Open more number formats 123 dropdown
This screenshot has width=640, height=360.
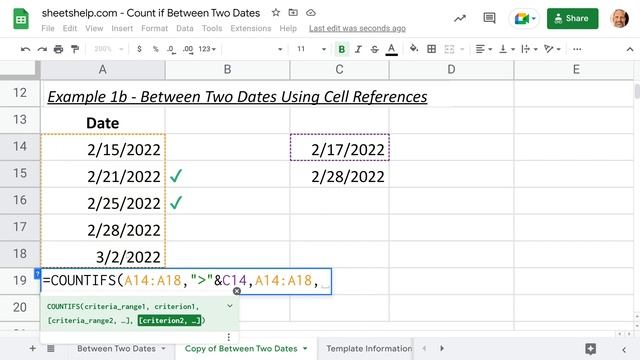pos(207,49)
